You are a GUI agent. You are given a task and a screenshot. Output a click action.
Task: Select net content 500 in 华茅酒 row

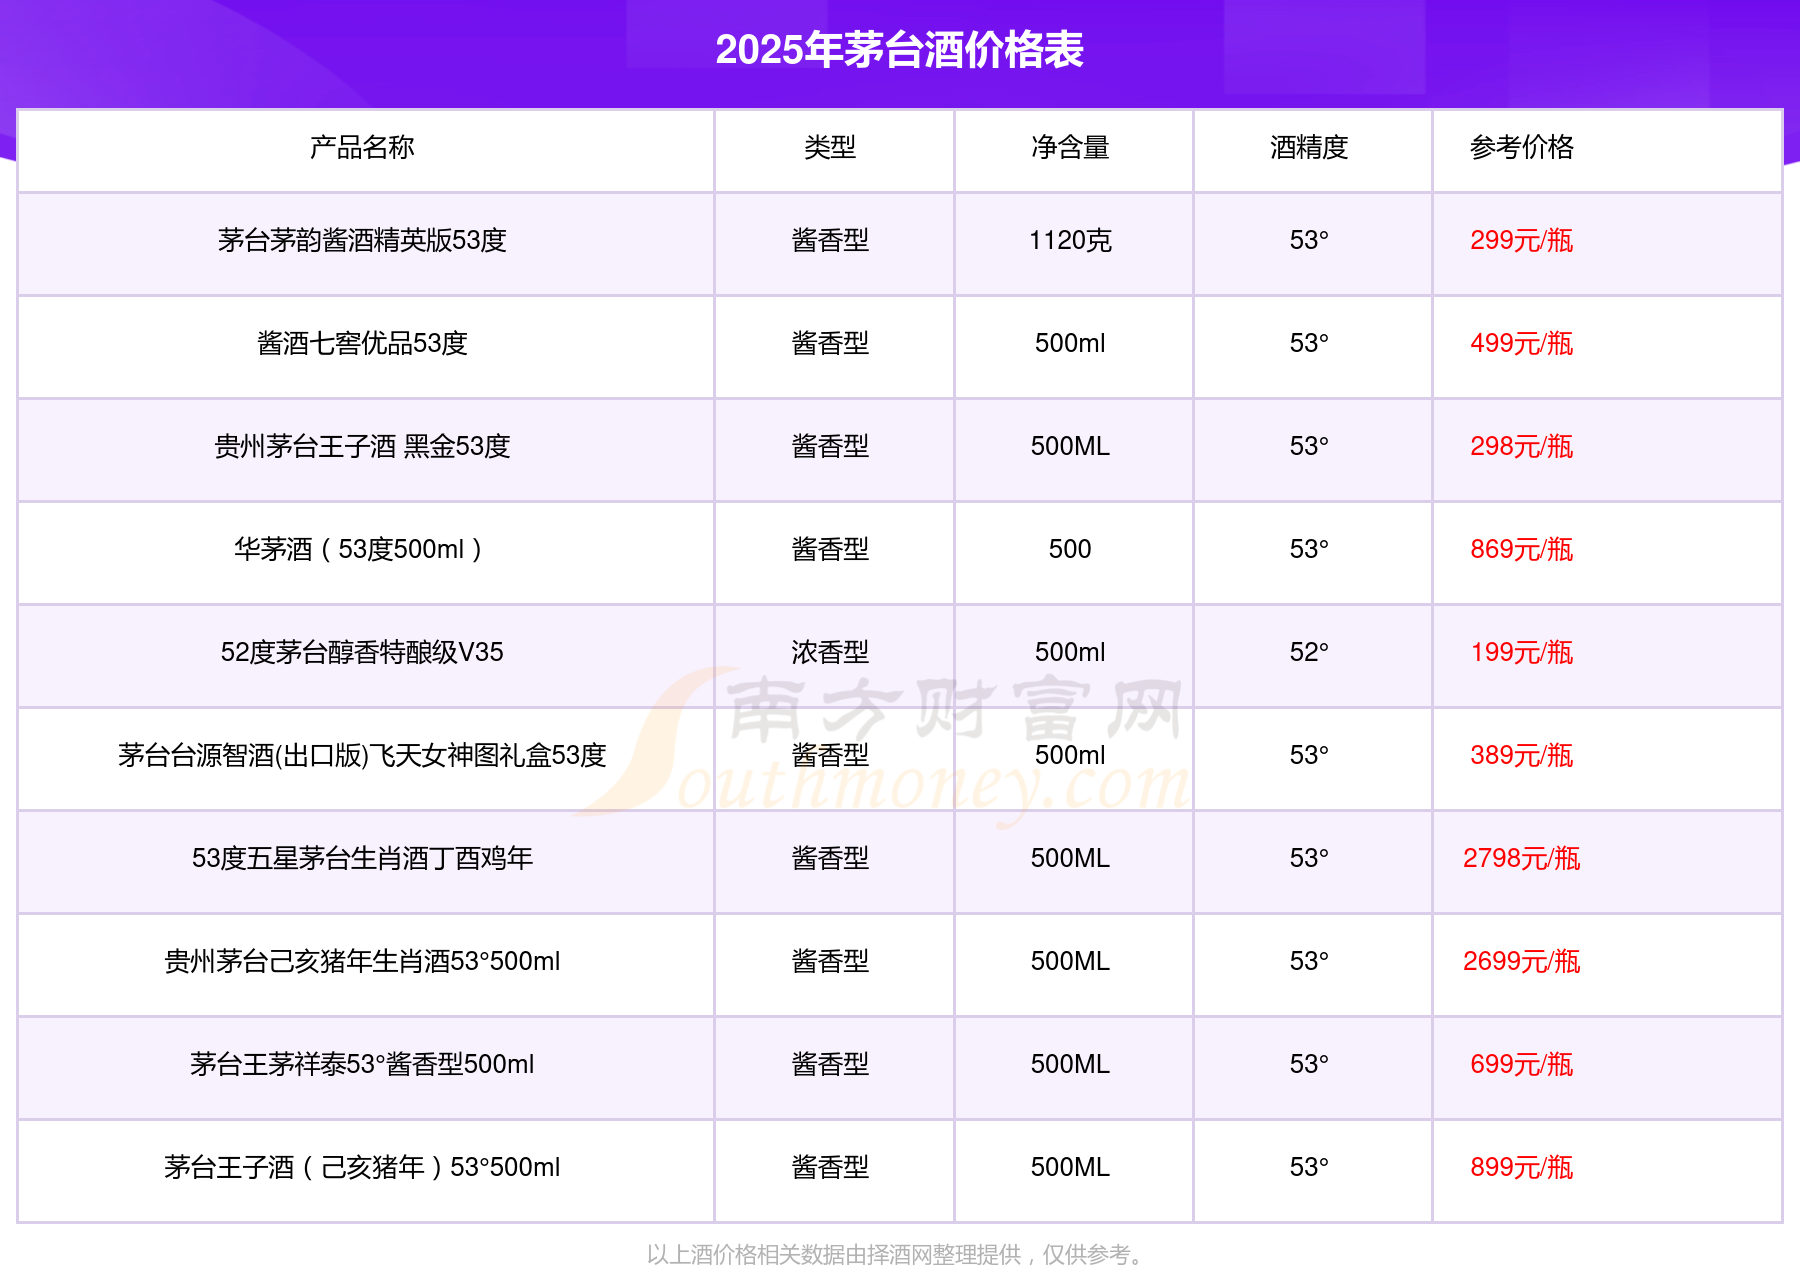point(1070,550)
